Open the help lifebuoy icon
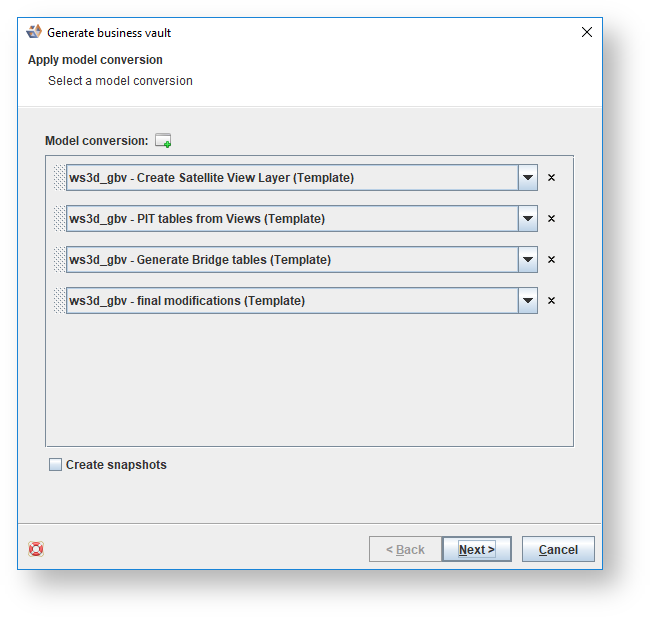The image size is (651, 618). click(x=36, y=549)
